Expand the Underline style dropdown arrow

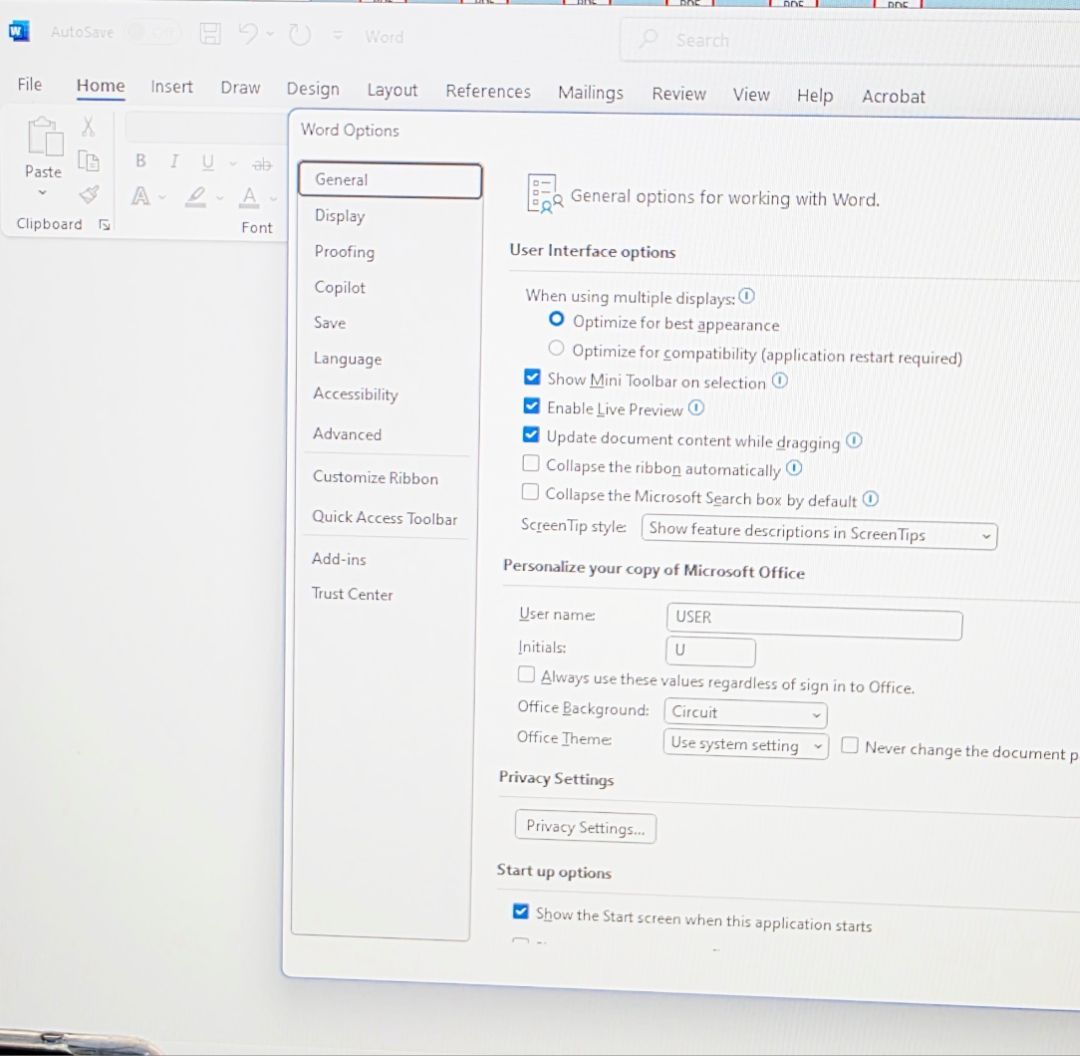pos(233,164)
